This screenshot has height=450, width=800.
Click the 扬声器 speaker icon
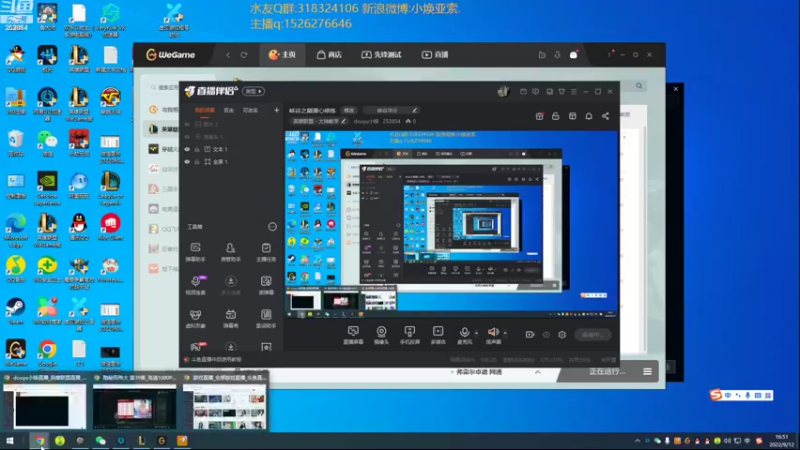tap(493, 333)
